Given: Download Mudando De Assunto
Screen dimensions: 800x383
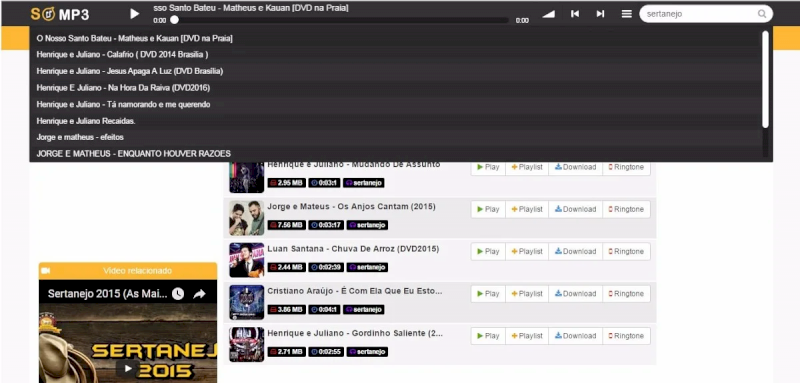Looking at the screenshot, I should [x=576, y=167].
